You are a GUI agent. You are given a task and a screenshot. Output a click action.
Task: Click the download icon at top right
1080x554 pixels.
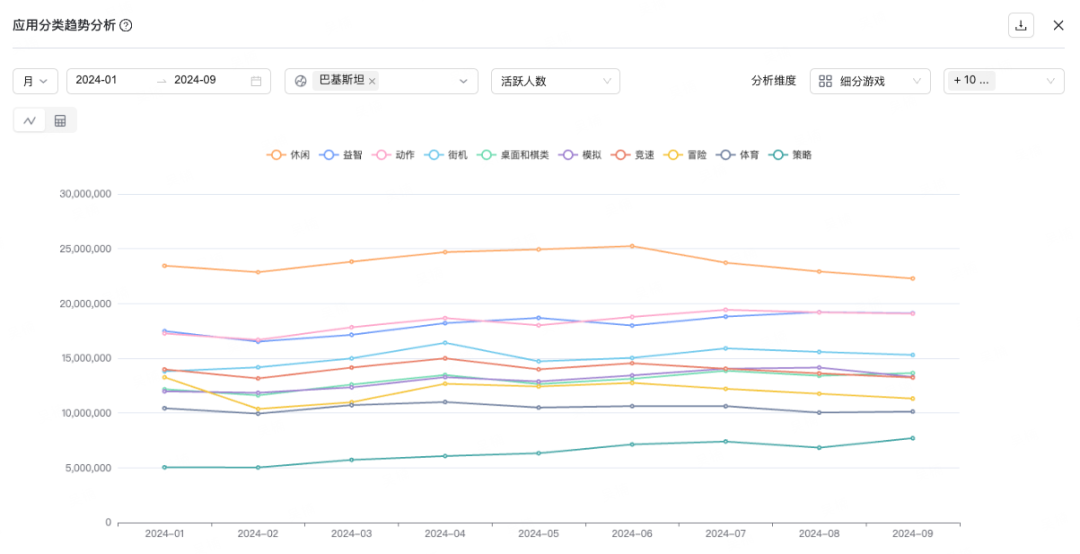1020,25
